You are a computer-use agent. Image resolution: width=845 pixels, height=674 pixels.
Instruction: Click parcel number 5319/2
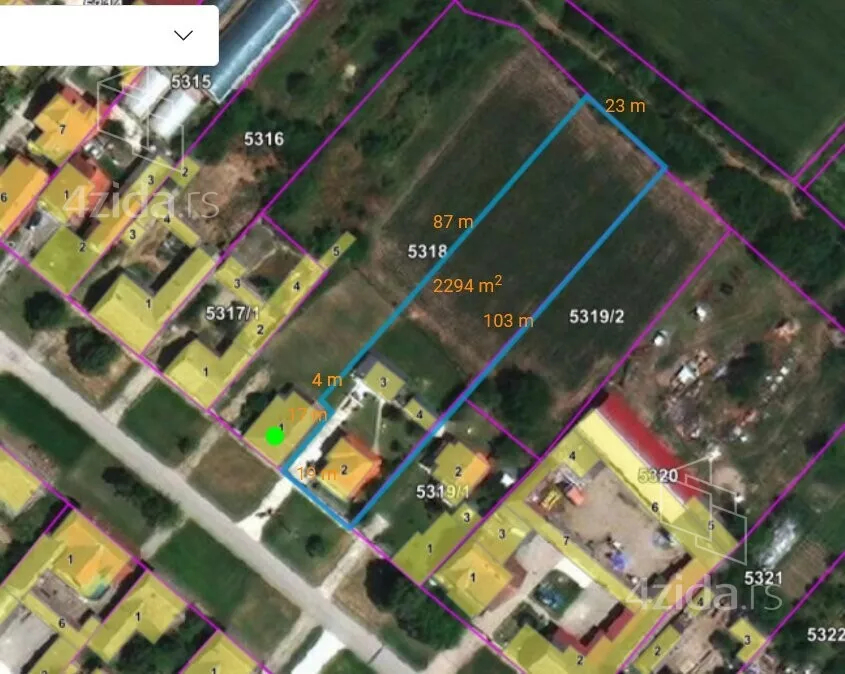(596, 317)
